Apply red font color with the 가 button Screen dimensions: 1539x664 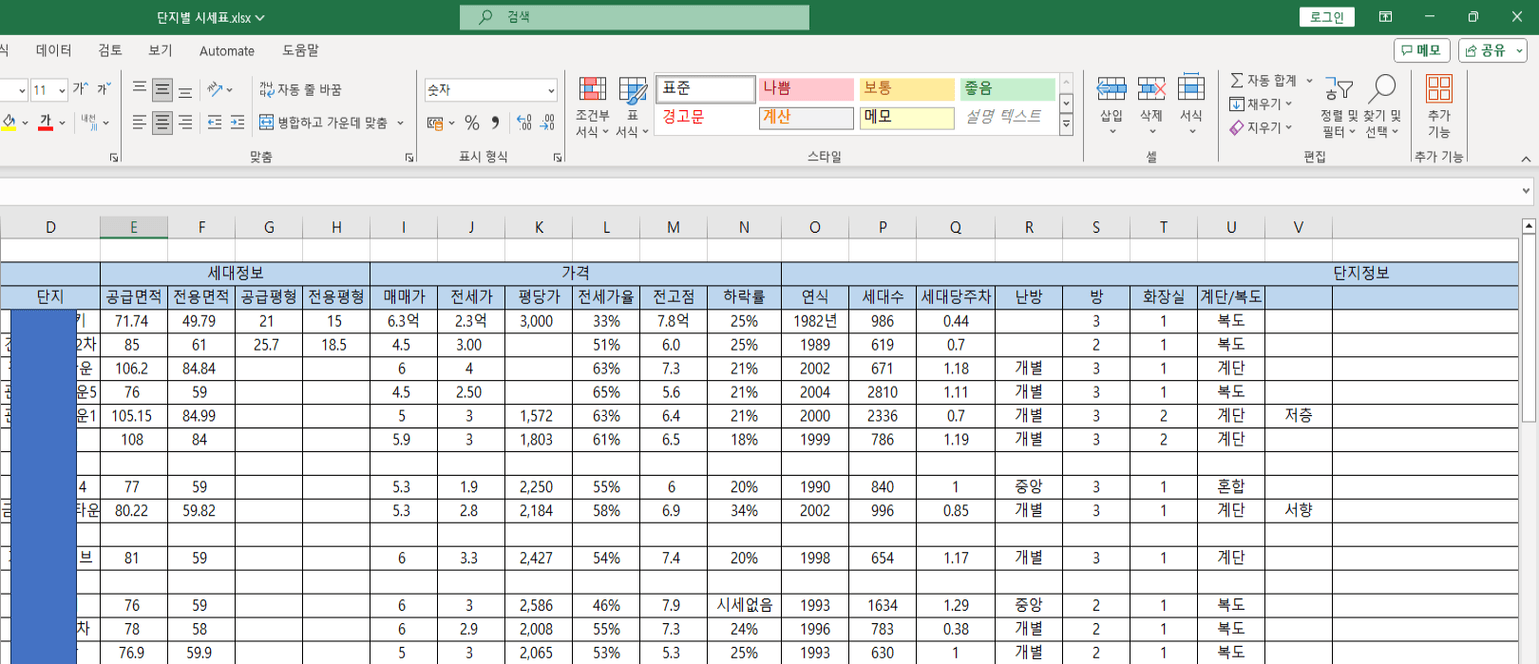[45, 123]
